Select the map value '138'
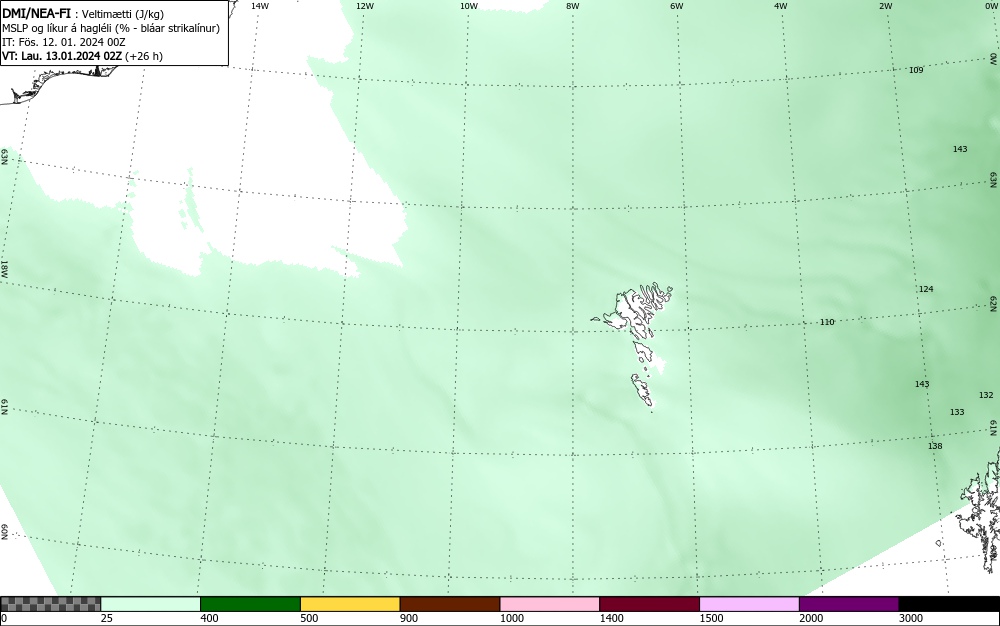 [935, 446]
